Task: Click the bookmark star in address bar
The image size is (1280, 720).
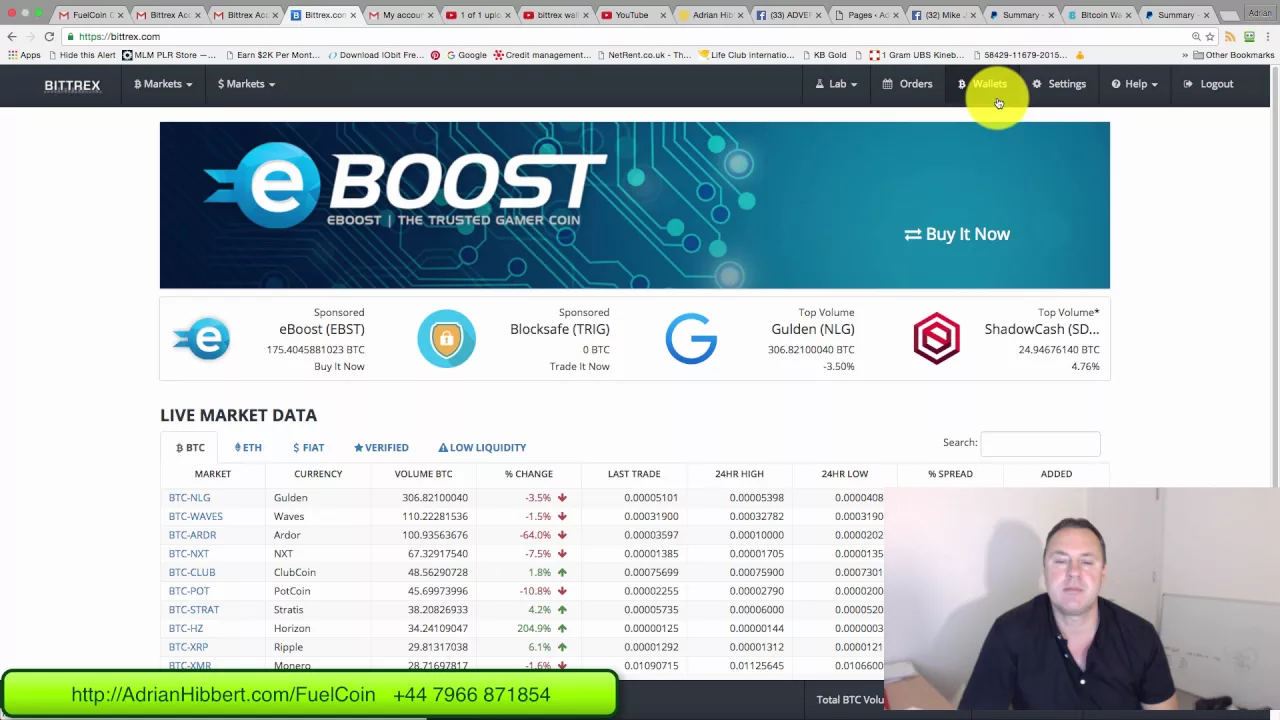Action: tap(1210, 36)
